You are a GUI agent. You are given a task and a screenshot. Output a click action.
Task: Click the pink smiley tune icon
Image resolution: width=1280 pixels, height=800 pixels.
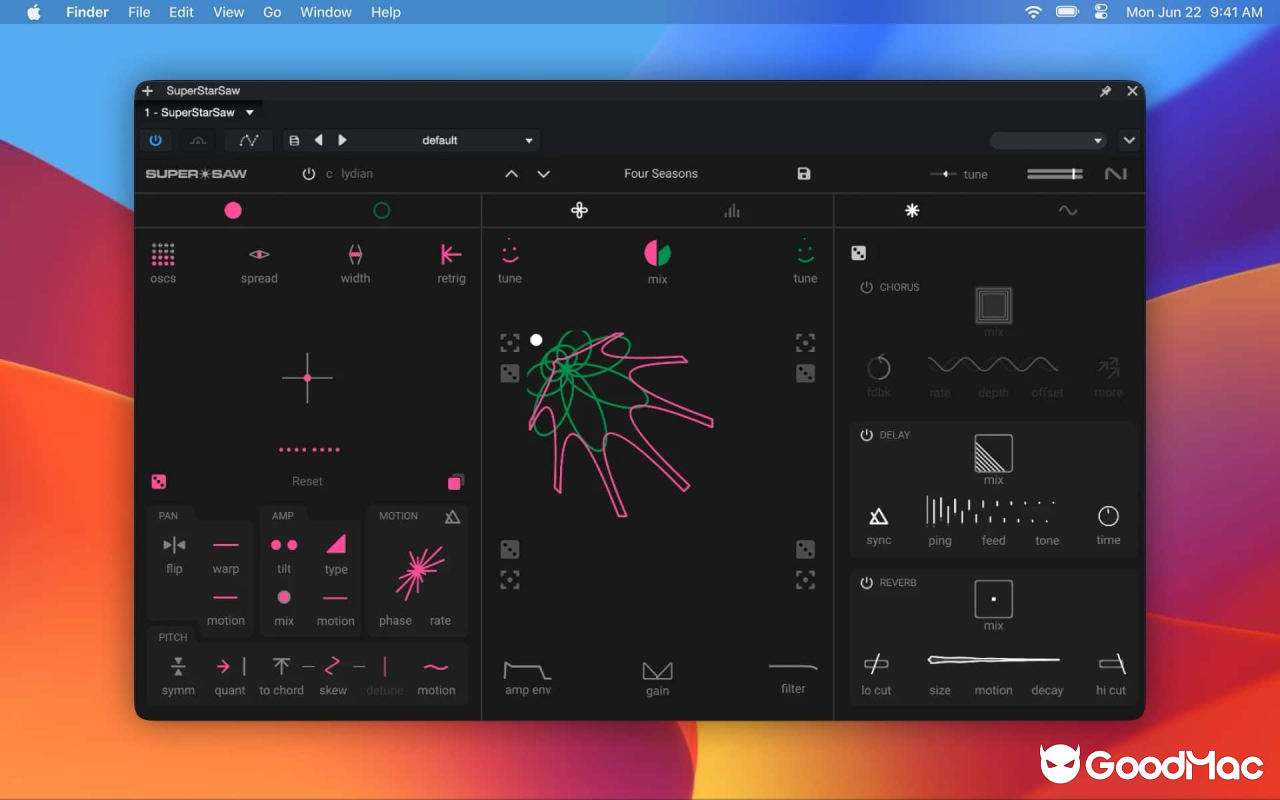510,250
